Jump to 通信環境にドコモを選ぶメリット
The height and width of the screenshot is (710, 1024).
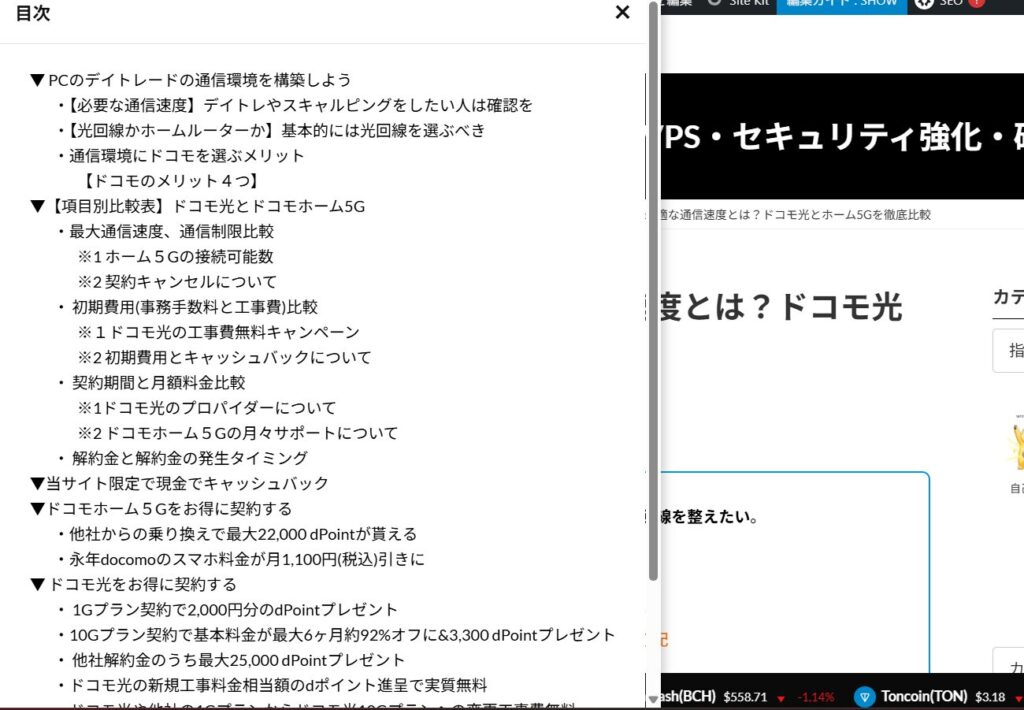click(x=187, y=156)
